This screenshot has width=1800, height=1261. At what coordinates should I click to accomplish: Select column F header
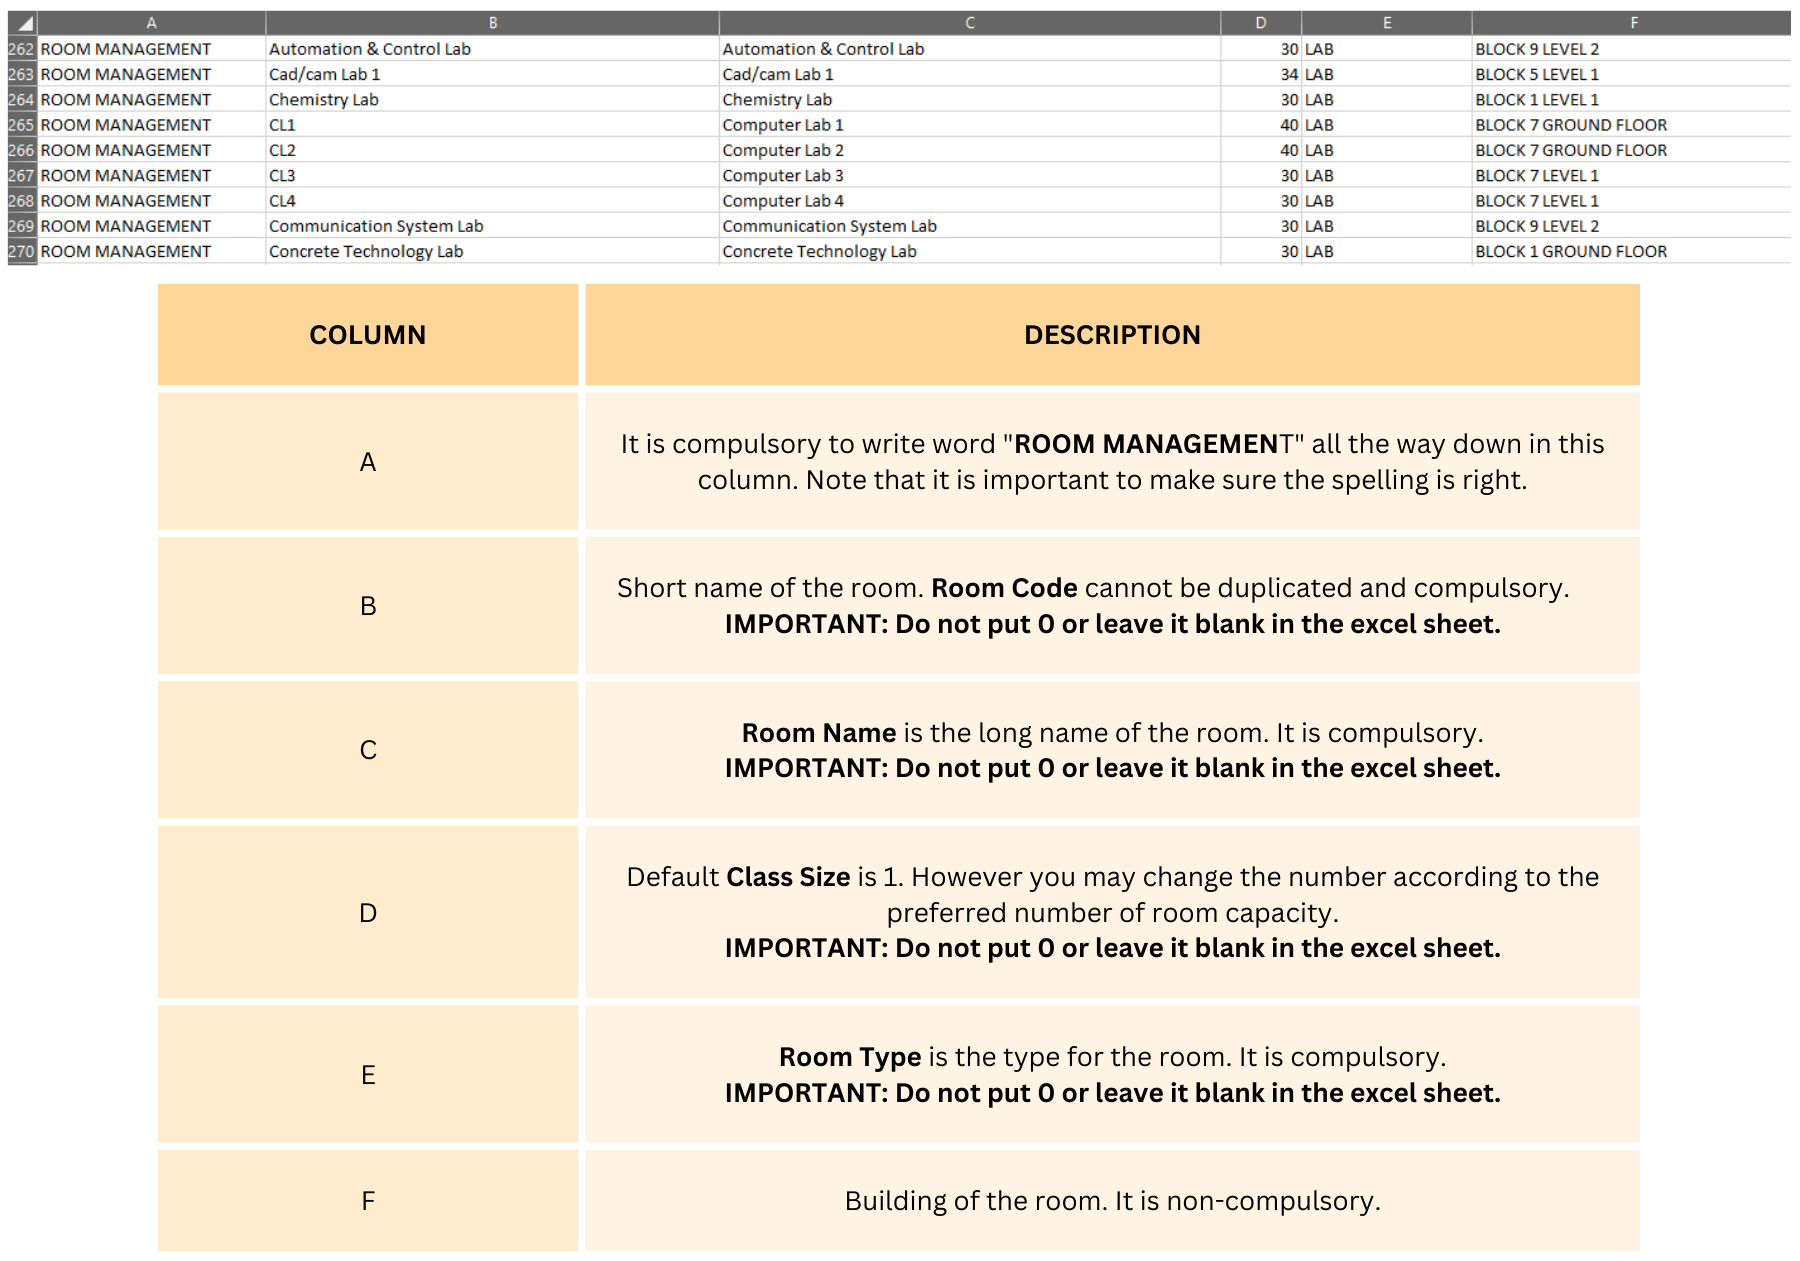pos(1633,23)
